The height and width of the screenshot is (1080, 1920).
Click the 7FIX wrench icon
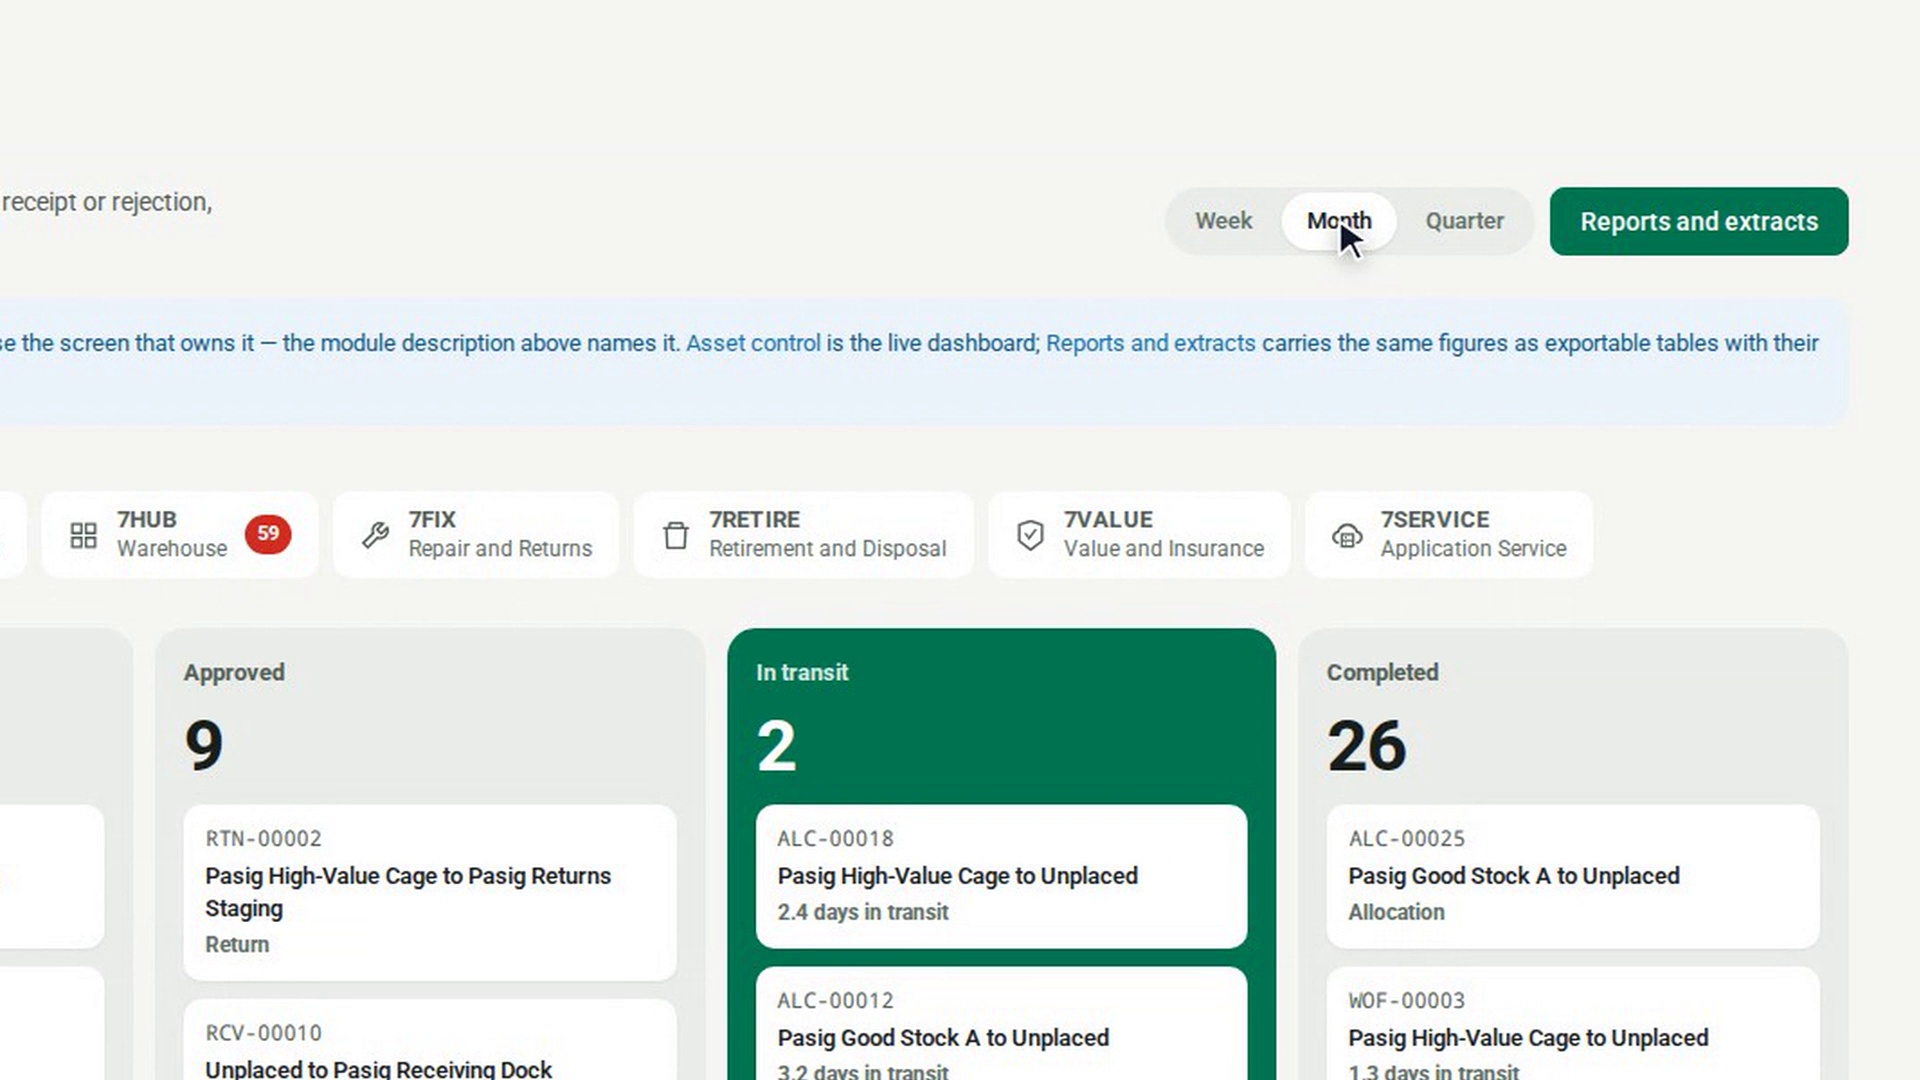376,535
